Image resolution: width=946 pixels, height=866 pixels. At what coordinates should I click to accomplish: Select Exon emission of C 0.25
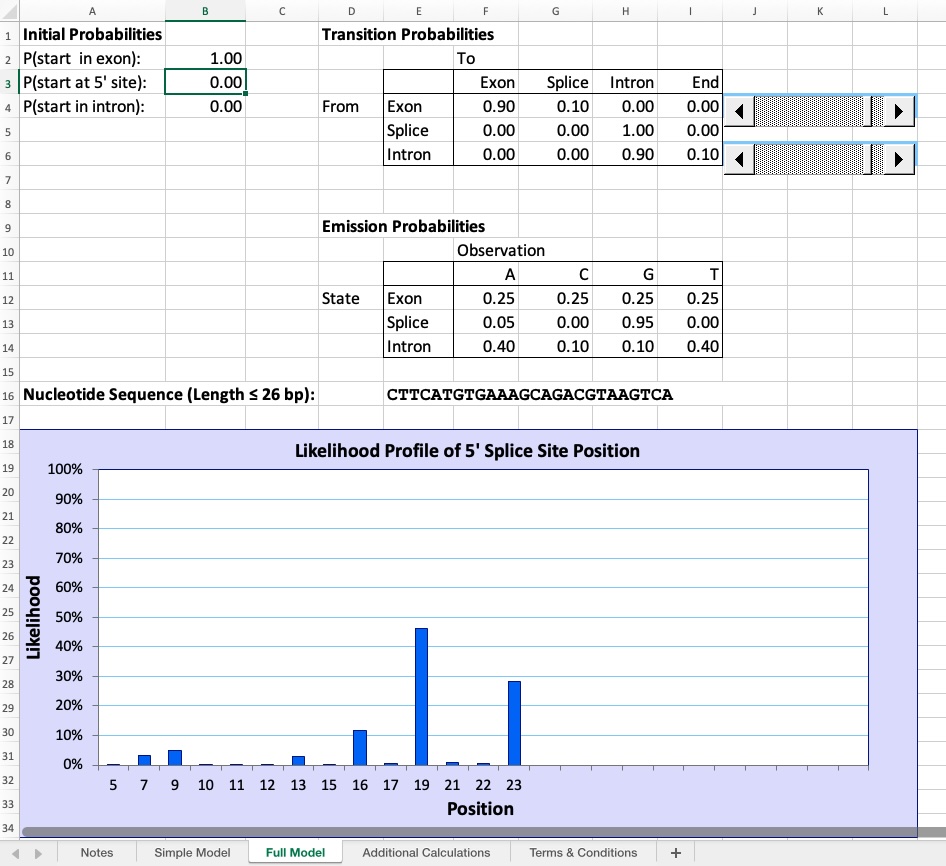pos(555,299)
